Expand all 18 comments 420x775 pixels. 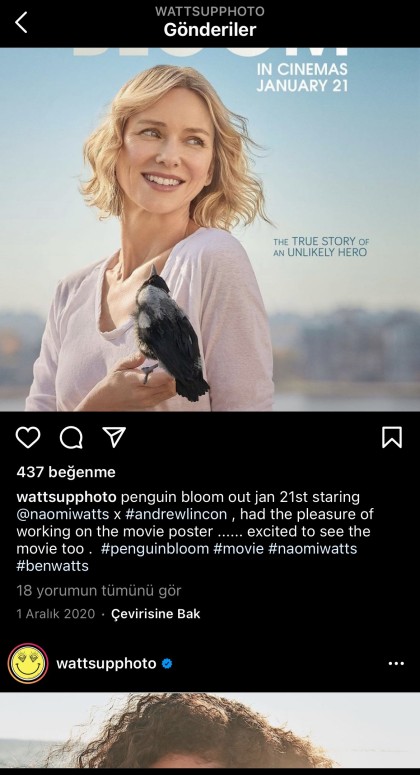tap(99, 591)
